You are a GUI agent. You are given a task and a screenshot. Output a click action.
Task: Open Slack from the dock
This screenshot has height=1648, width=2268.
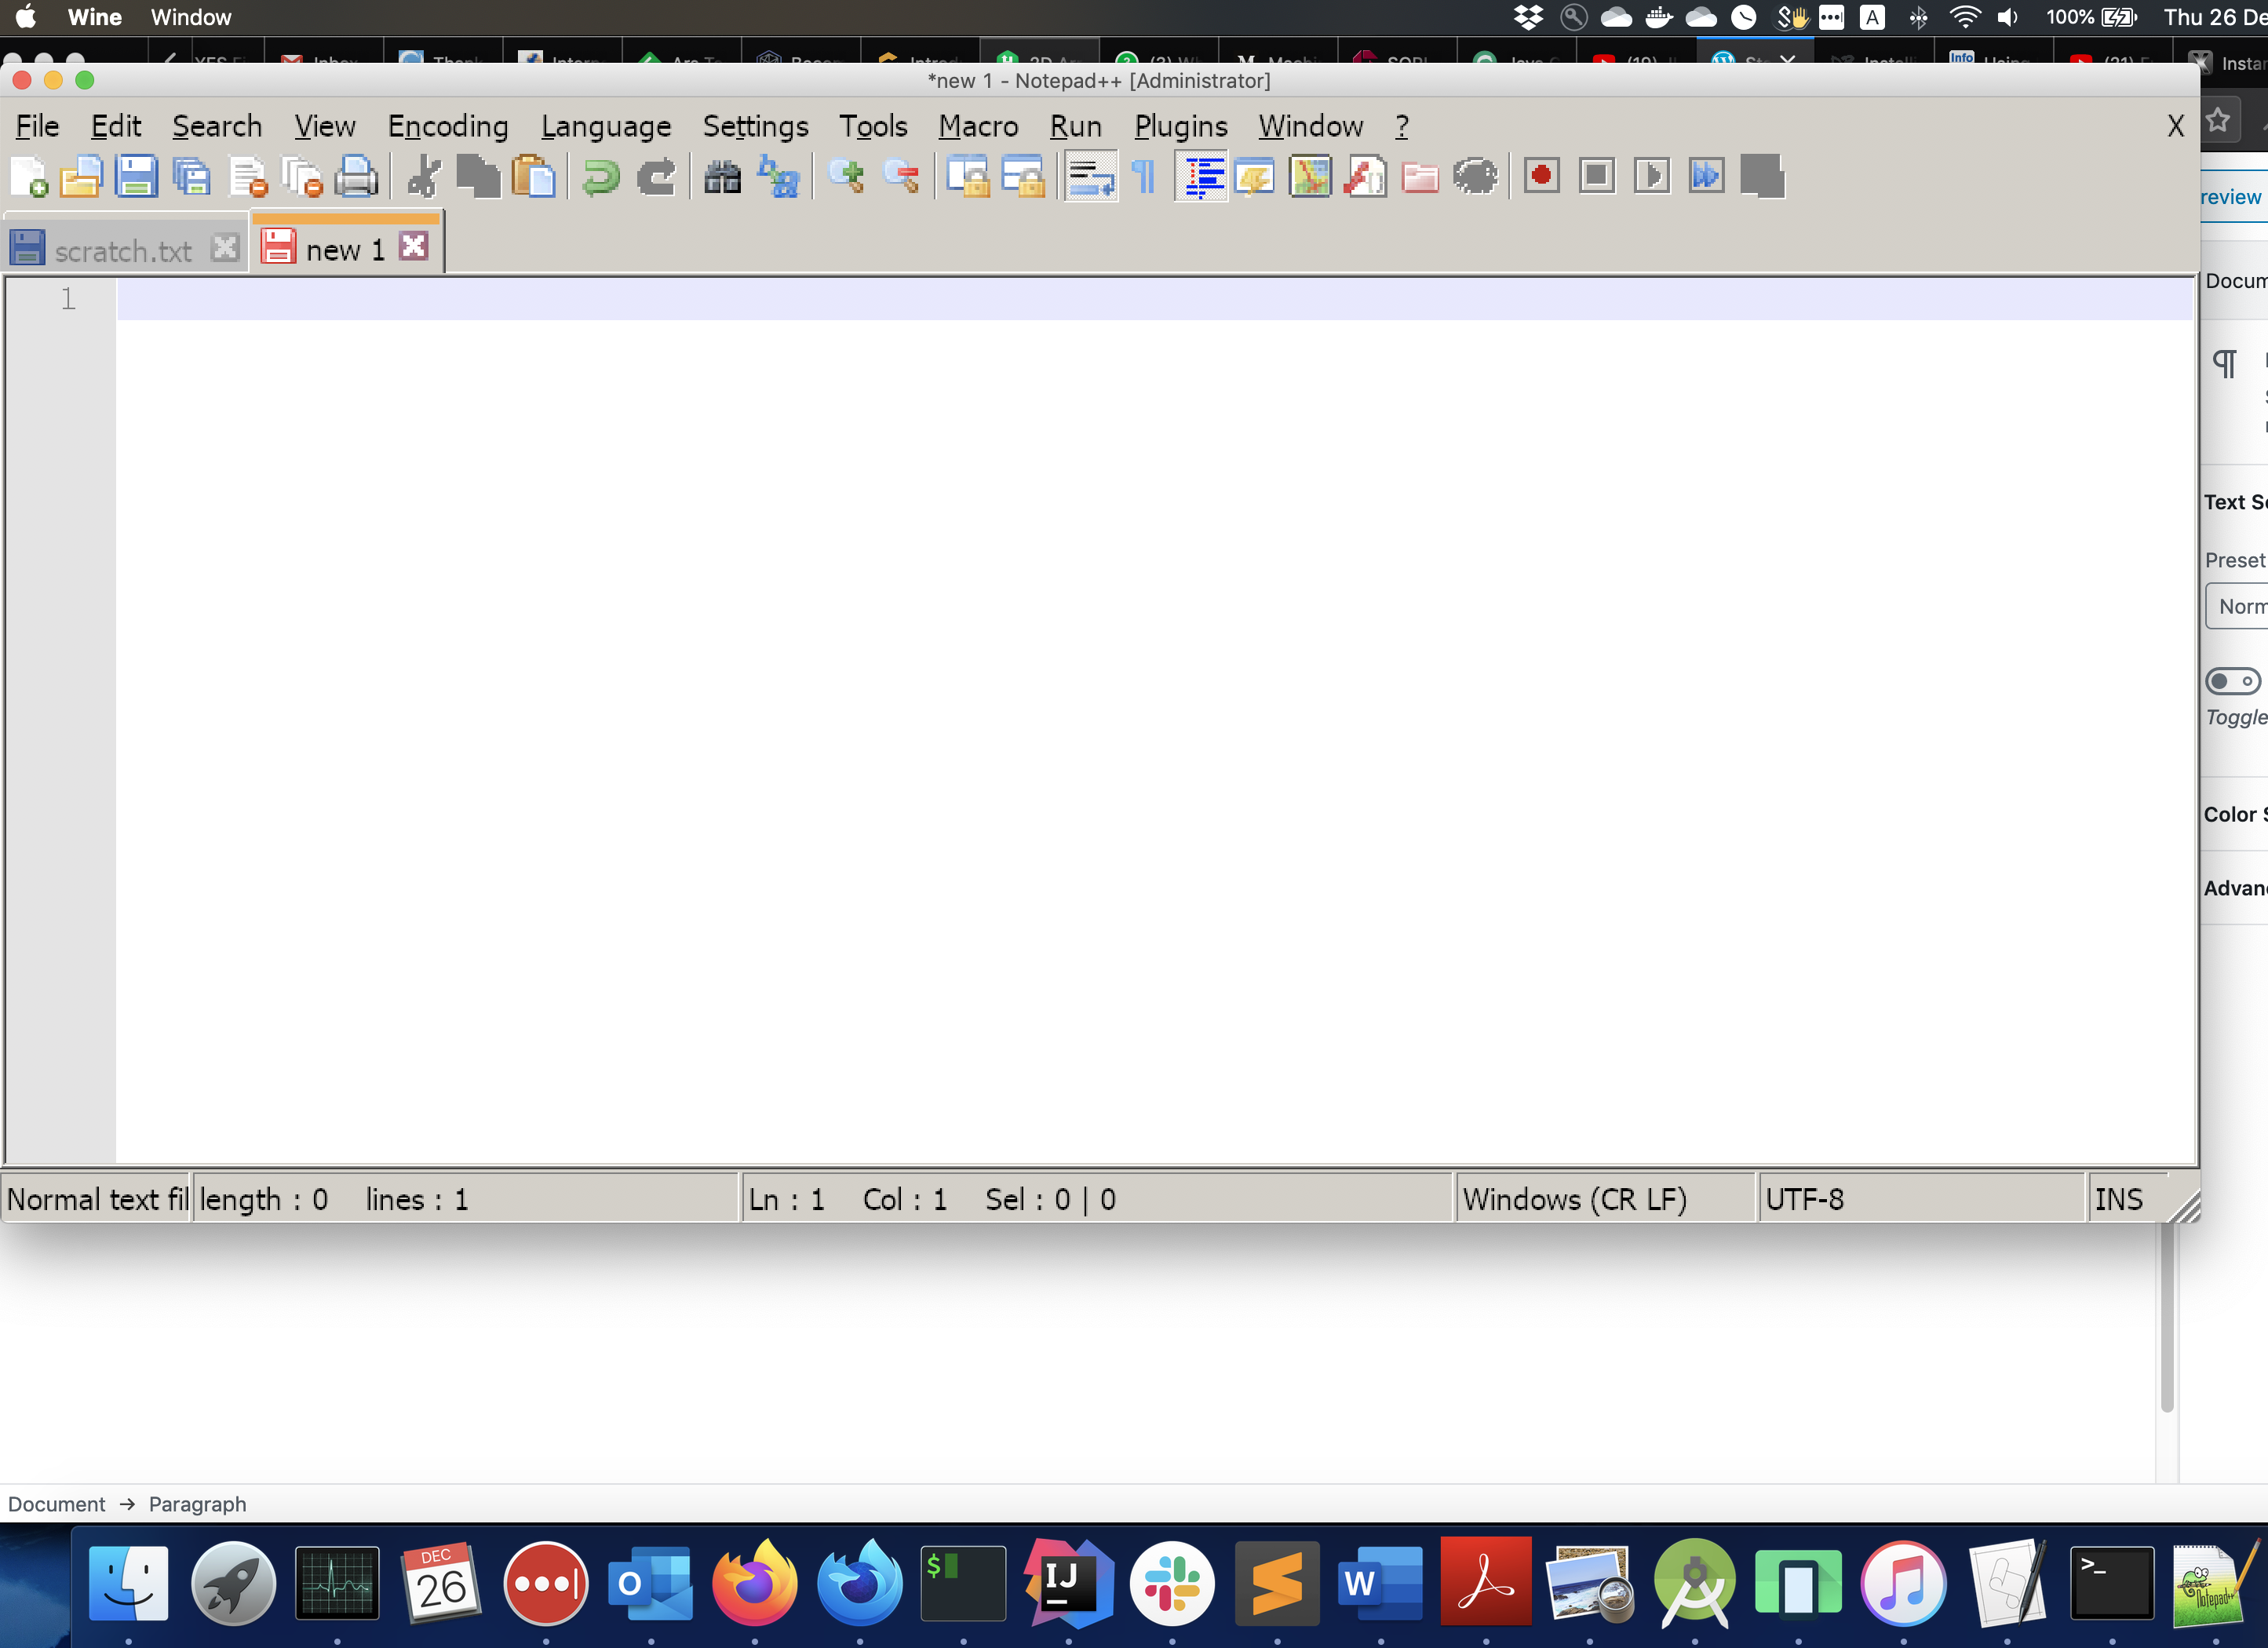point(1172,1584)
